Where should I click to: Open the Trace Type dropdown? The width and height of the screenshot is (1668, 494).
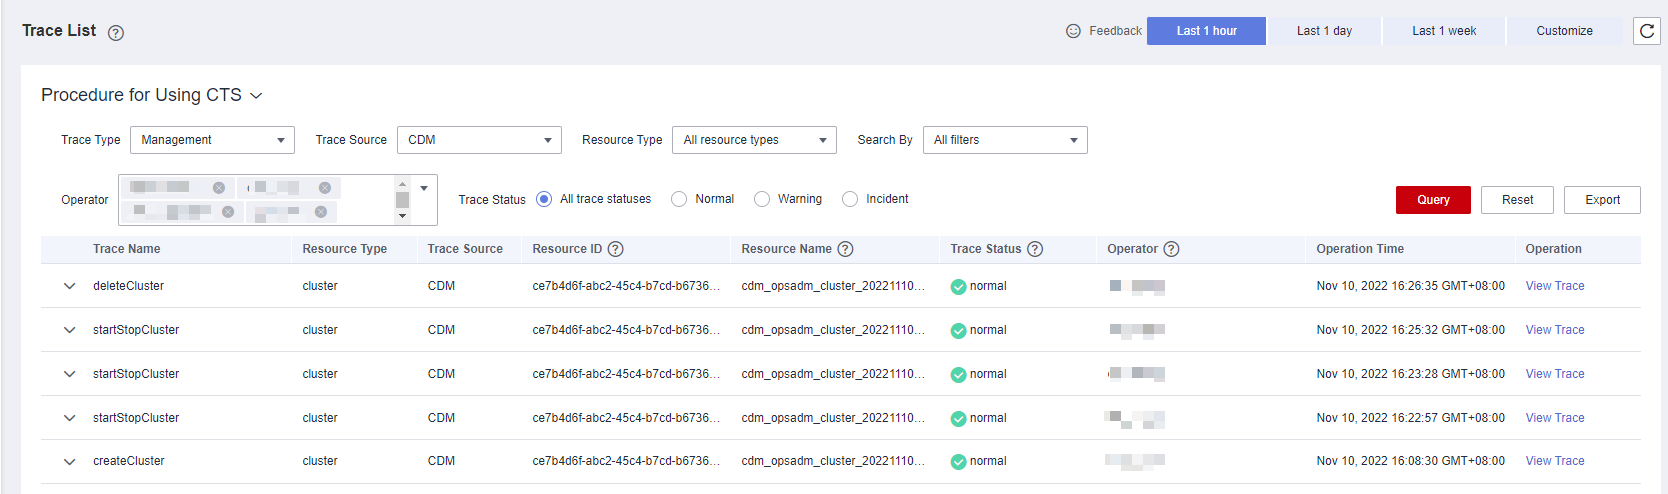point(212,140)
